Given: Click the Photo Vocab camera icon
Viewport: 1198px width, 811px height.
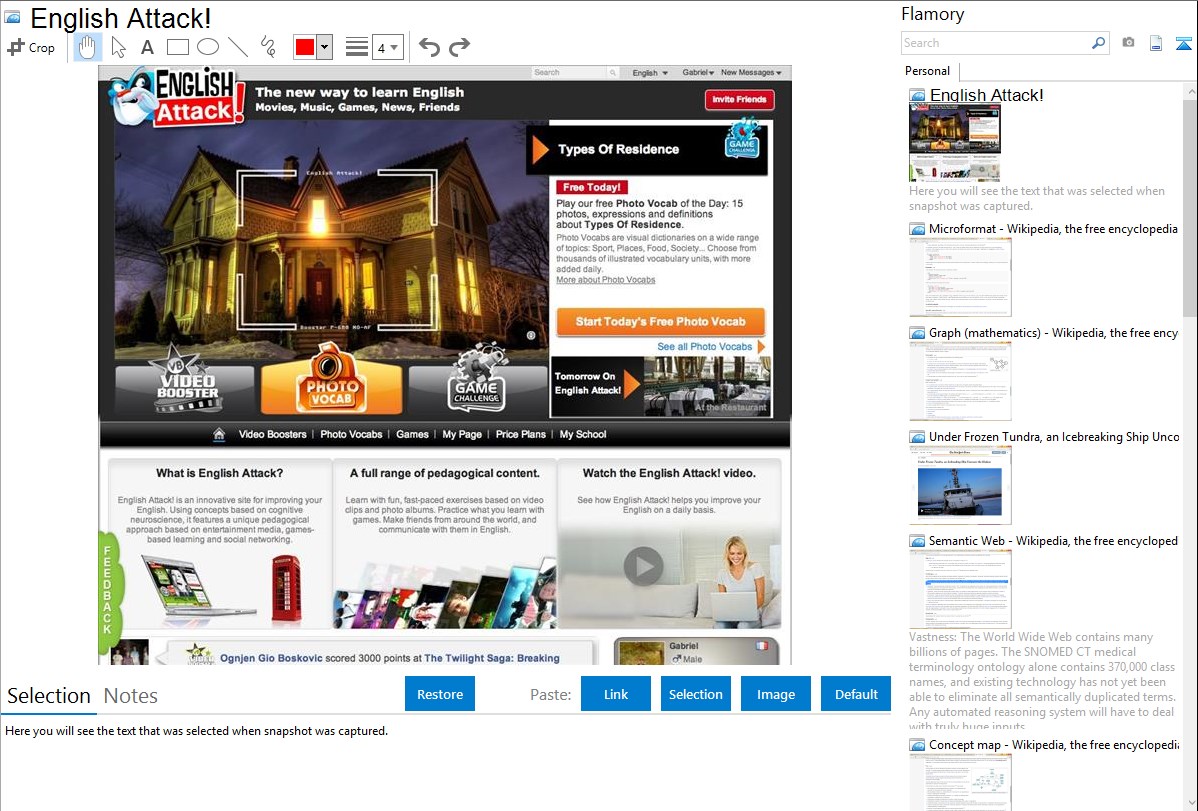Looking at the screenshot, I should point(331,381).
